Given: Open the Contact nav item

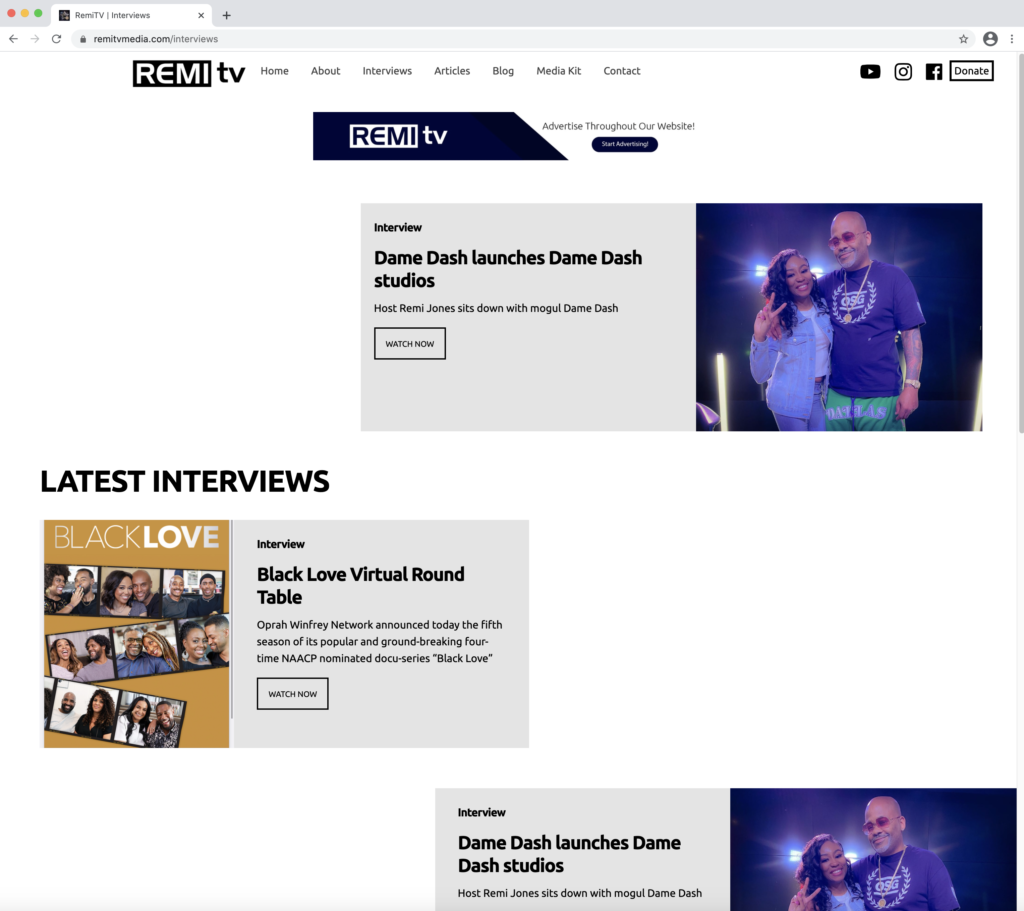Looking at the screenshot, I should (x=622, y=71).
